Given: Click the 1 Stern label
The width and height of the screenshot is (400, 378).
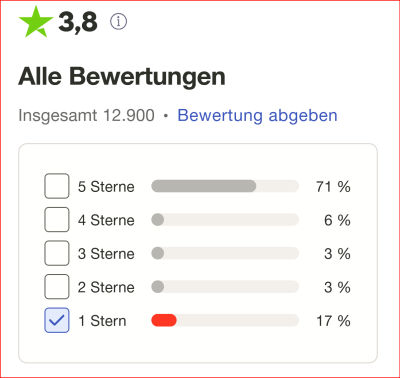Looking at the screenshot, I should coord(102,321).
